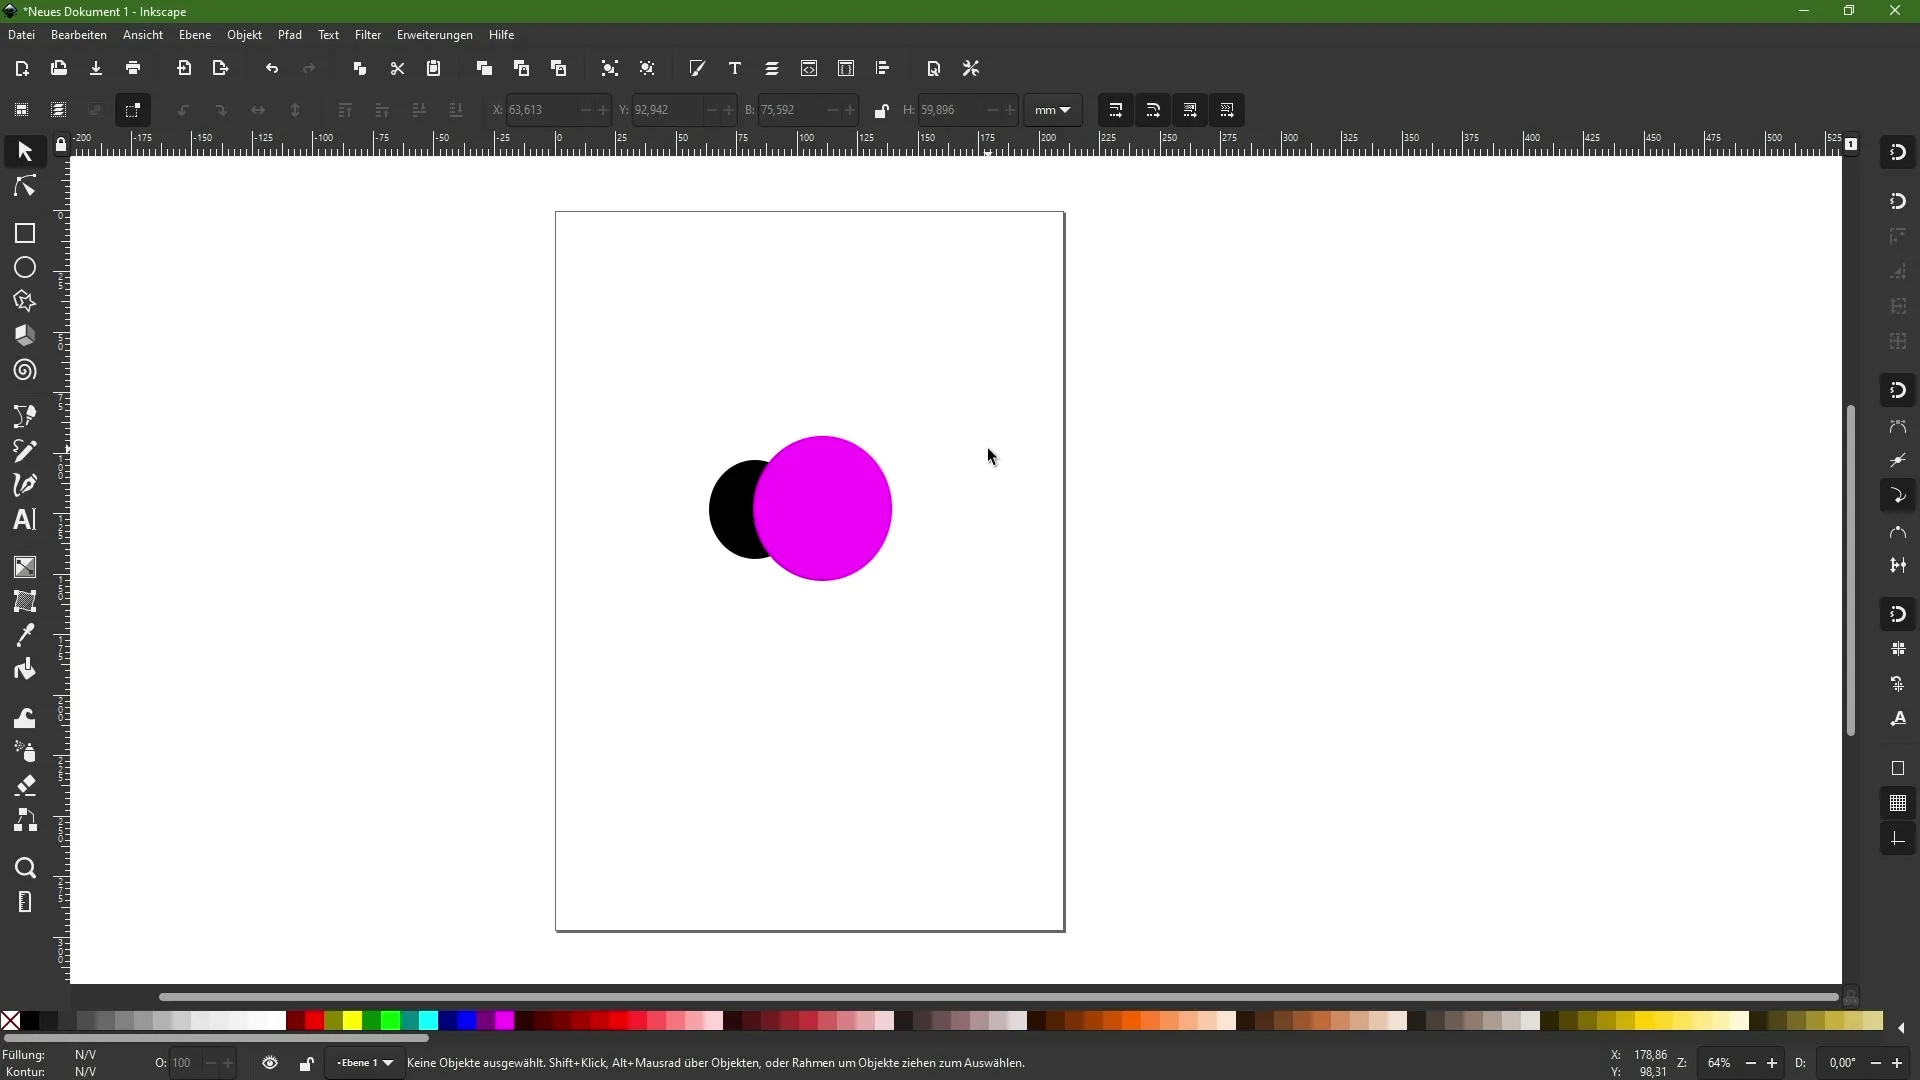Image resolution: width=1920 pixels, height=1080 pixels.
Task: Open the Ebene 1 layer dropdown
Action: tap(365, 1063)
